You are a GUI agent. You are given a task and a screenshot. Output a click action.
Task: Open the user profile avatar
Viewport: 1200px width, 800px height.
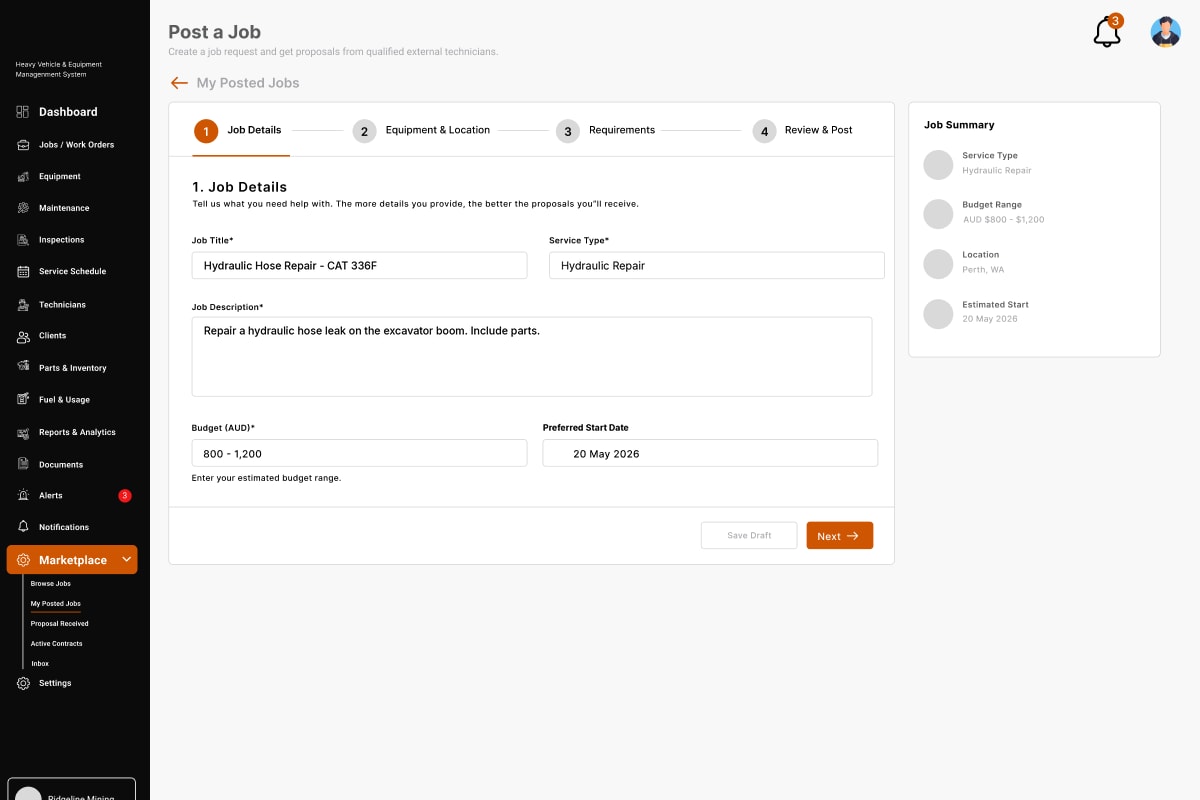point(1166,32)
